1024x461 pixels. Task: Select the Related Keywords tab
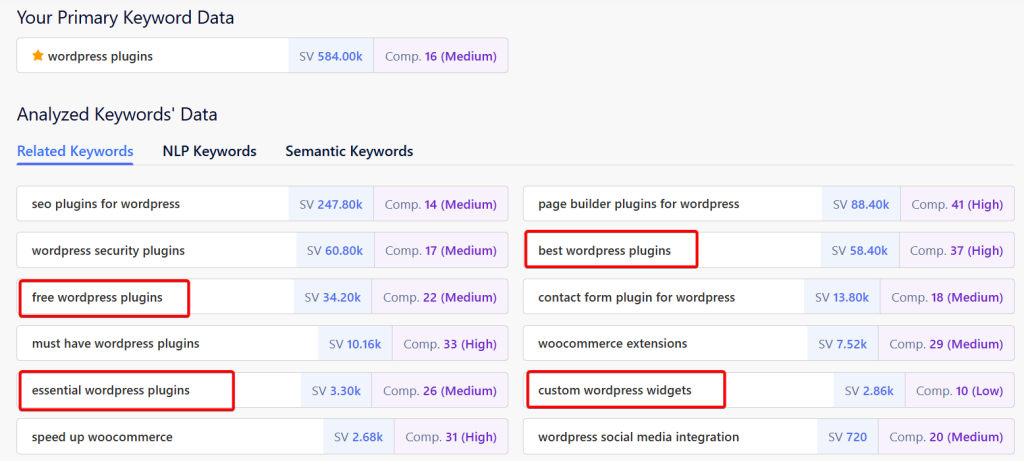[x=75, y=151]
